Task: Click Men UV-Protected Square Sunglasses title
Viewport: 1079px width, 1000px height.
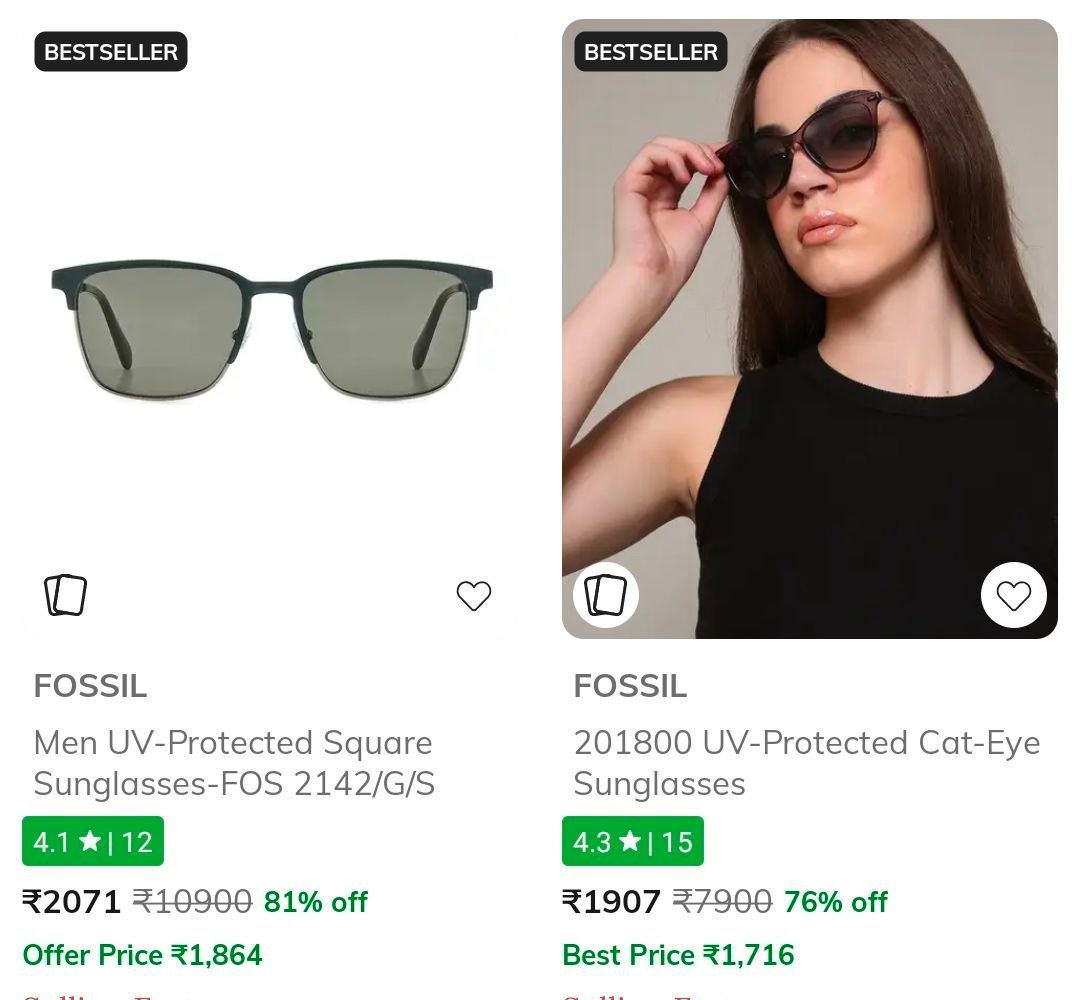Action: 233,764
